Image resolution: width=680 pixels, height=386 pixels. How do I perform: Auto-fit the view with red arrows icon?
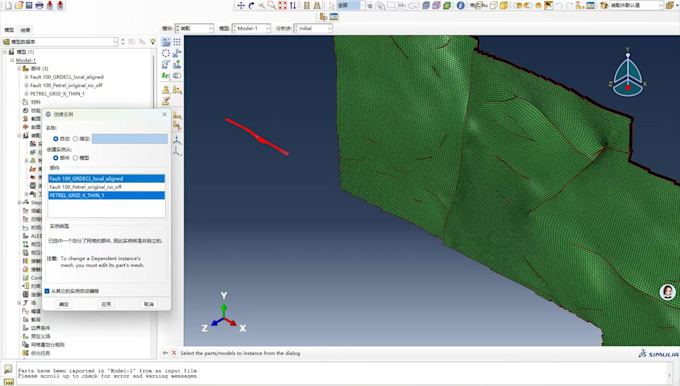(x=283, y=6)
